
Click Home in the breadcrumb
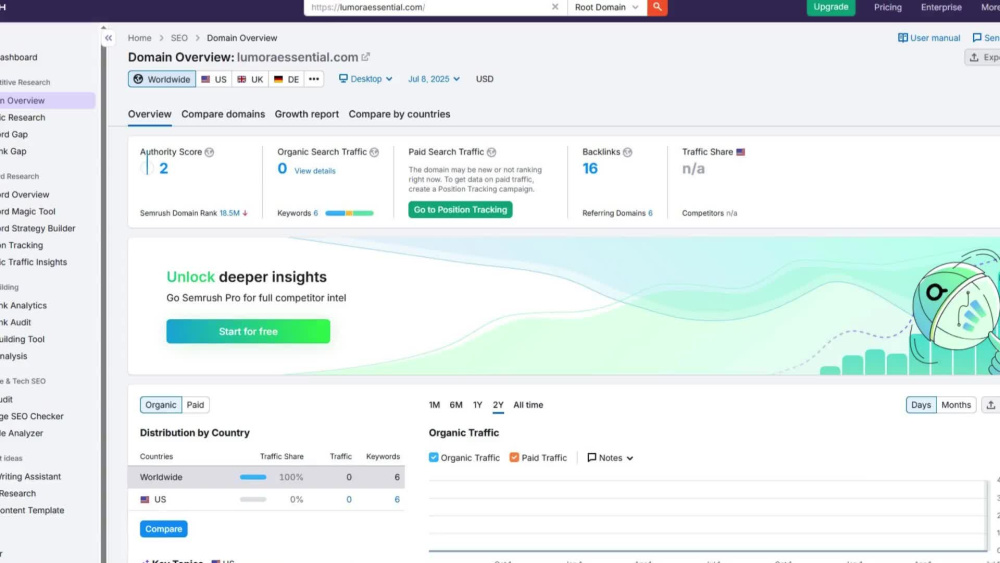coord(140,38)
